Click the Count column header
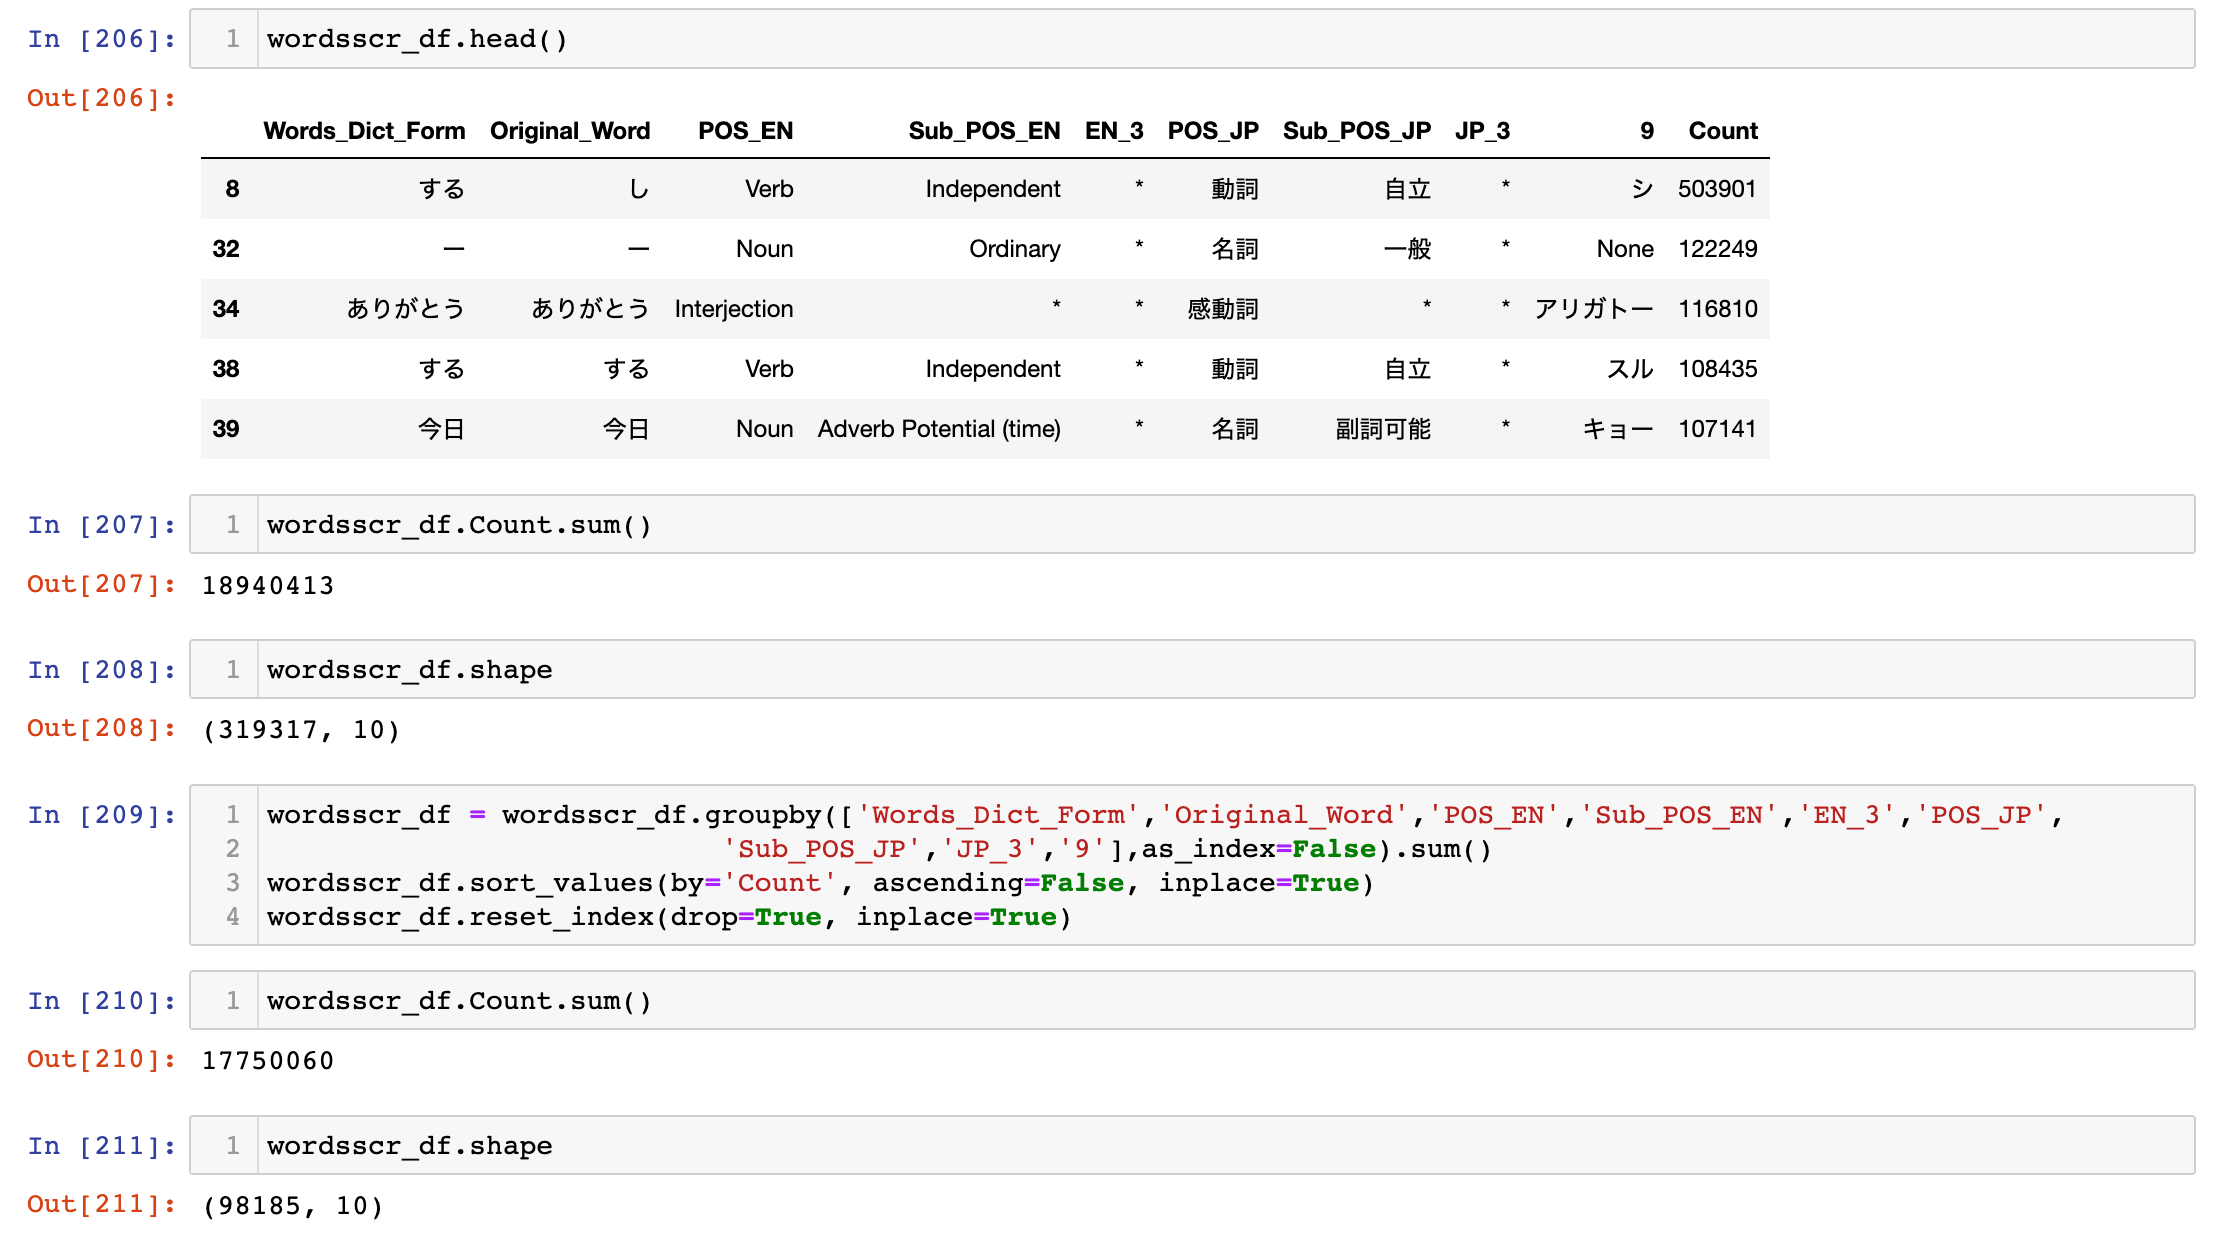This screenshot has width=2214, height=1236. (x=1723, y=131)
